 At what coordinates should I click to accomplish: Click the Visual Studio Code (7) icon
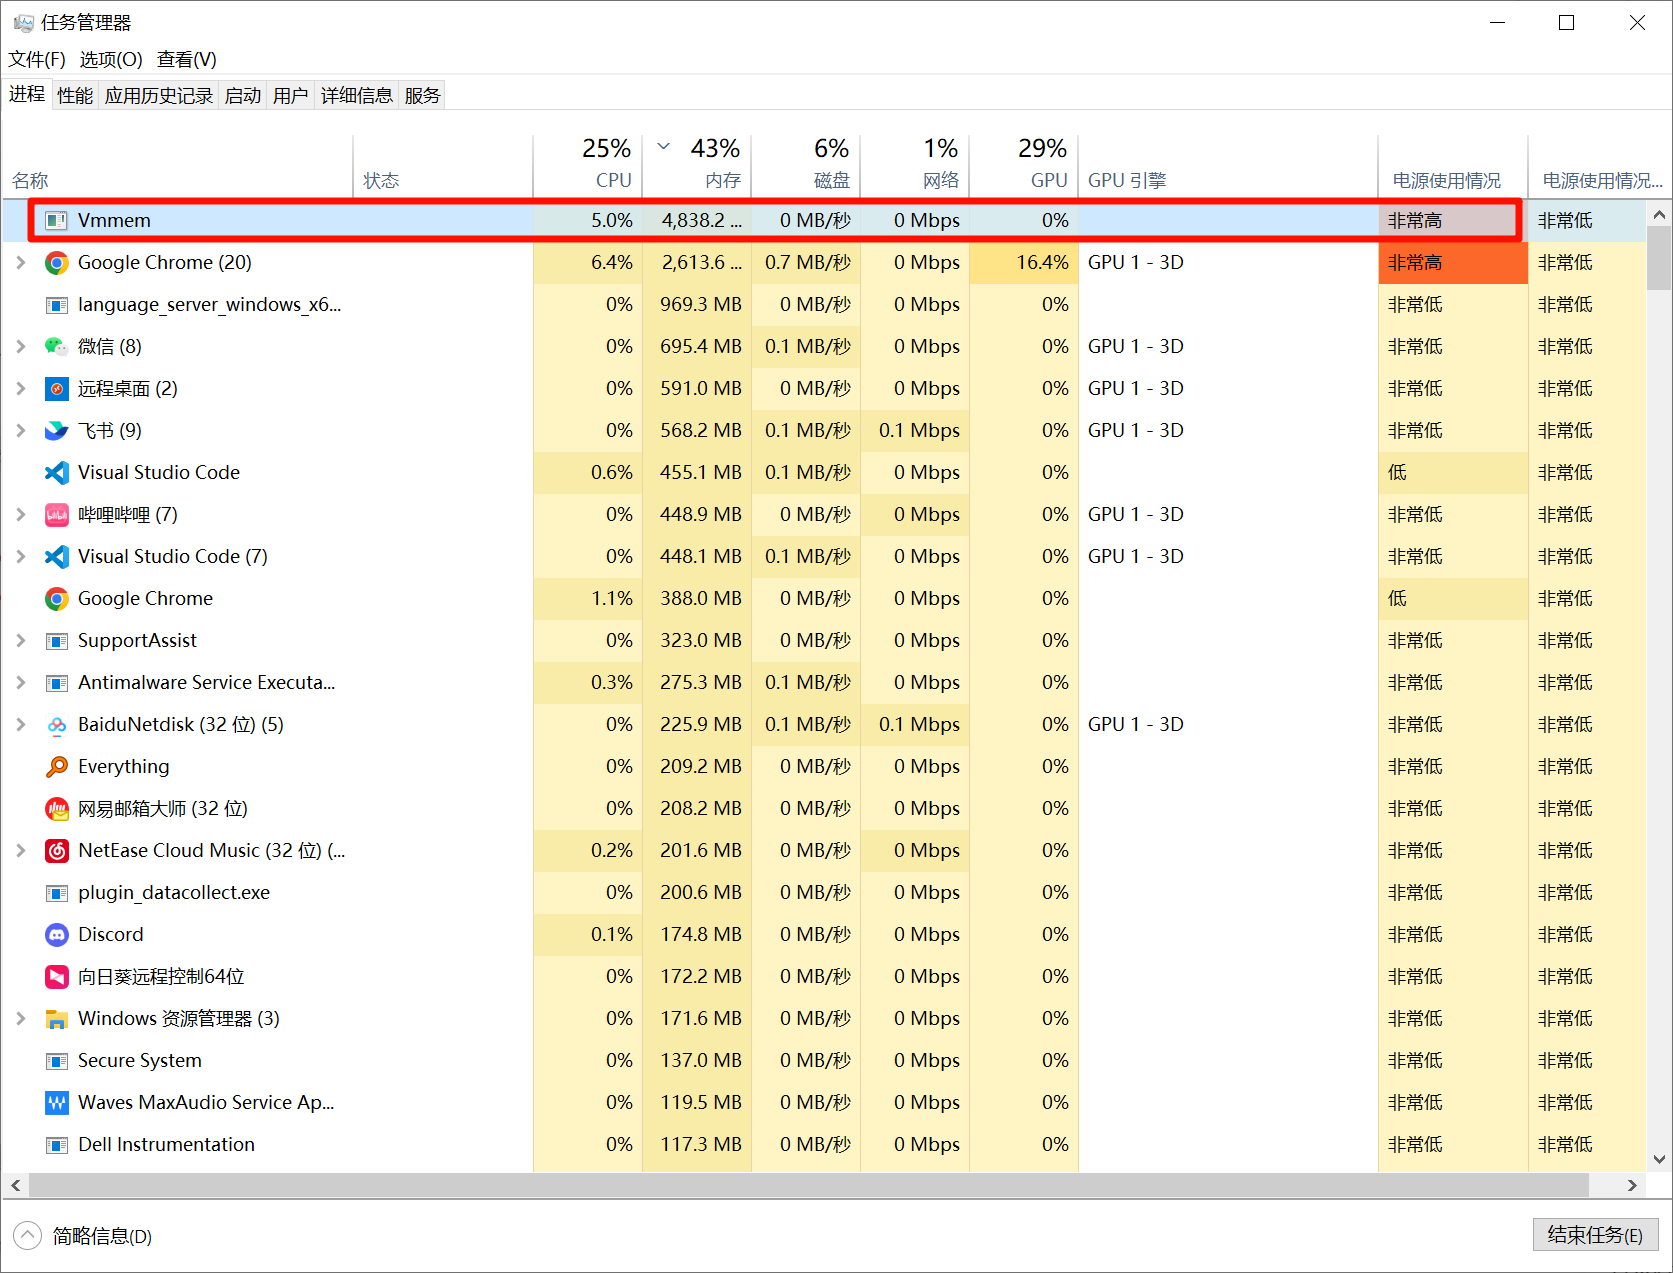pos(57,557)
